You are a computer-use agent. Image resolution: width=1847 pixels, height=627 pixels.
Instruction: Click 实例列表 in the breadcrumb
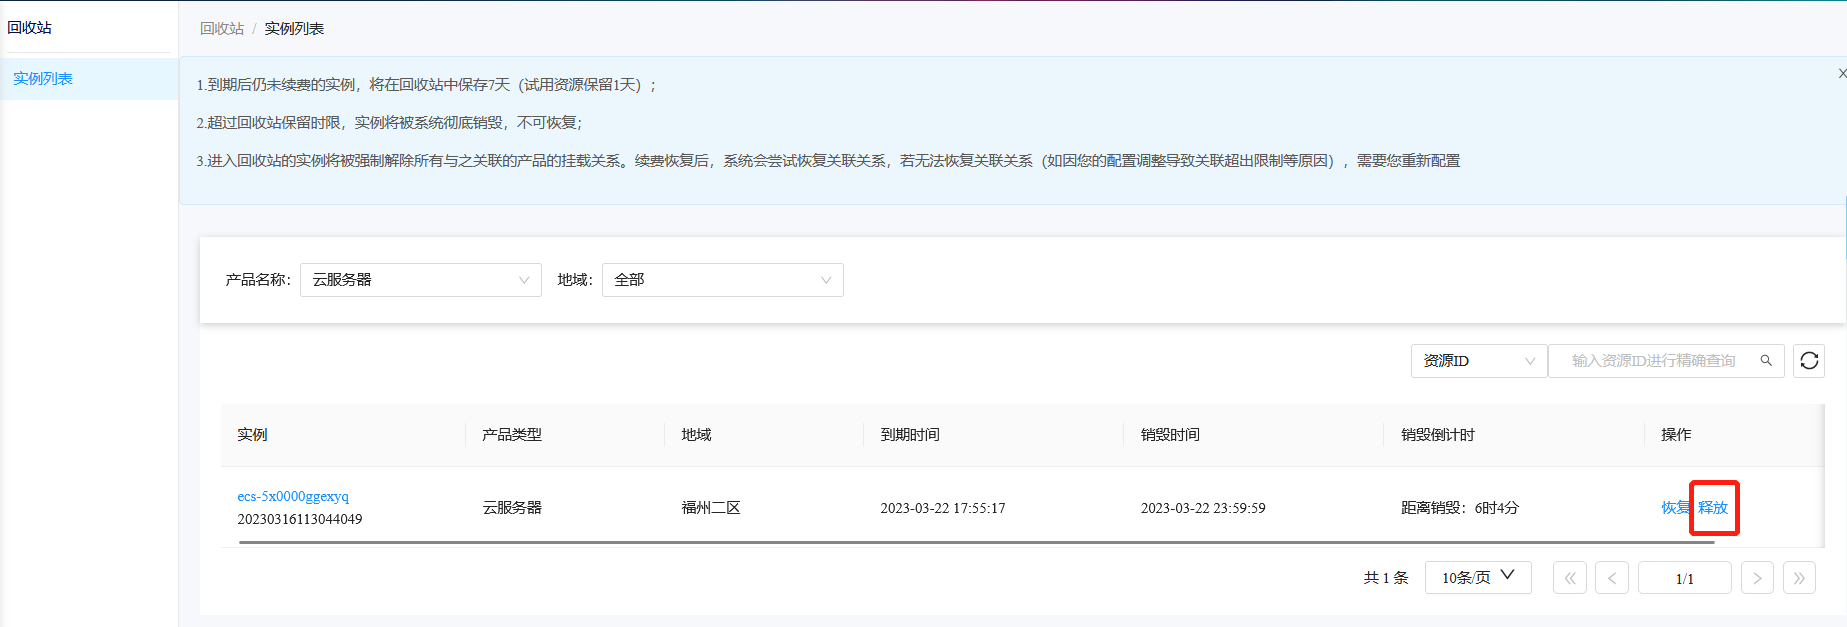tap(294, 29)
